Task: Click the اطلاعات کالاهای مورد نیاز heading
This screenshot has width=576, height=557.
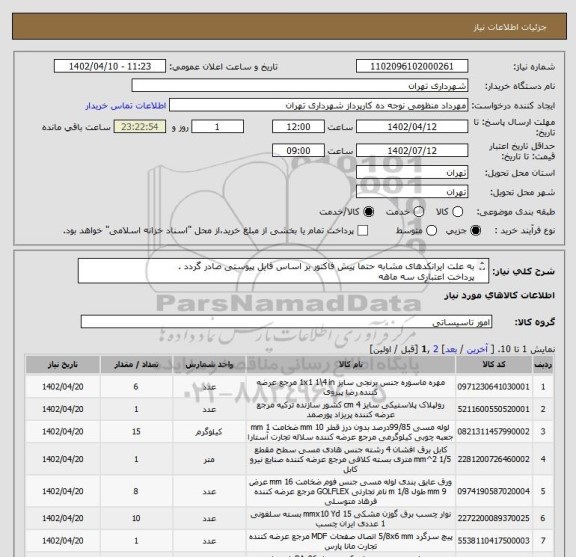Action: tap(500, 295)
